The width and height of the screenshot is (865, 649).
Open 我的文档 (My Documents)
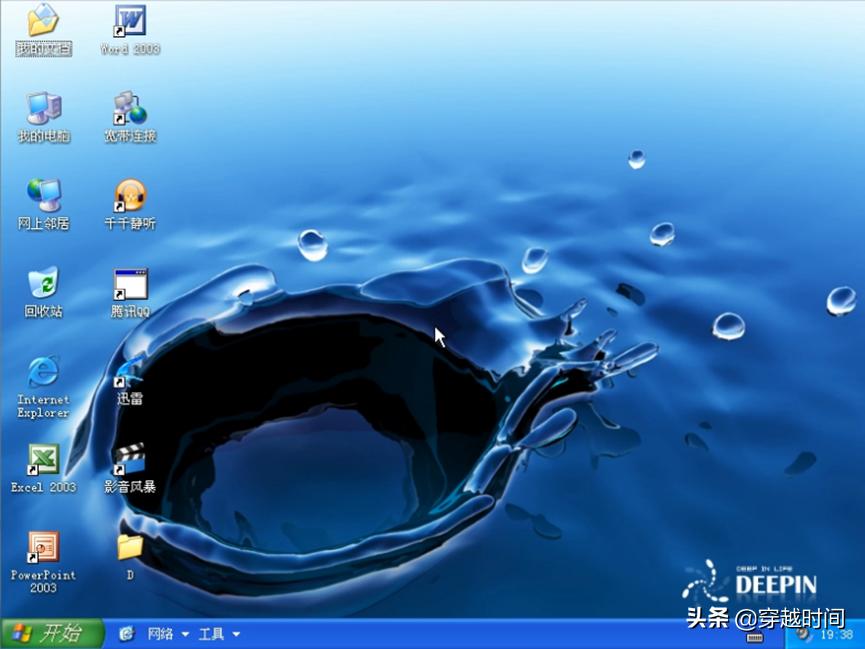pyautogui.click(x=40, y=22)
